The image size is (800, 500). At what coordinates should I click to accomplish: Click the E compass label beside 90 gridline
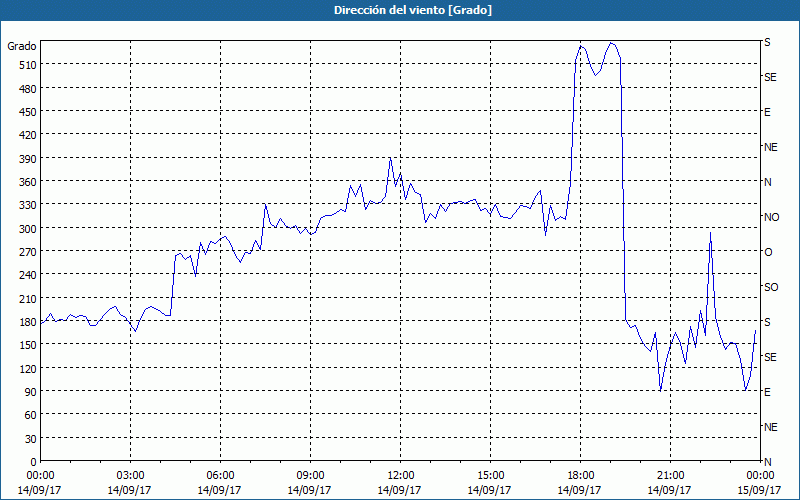point(767,392)
